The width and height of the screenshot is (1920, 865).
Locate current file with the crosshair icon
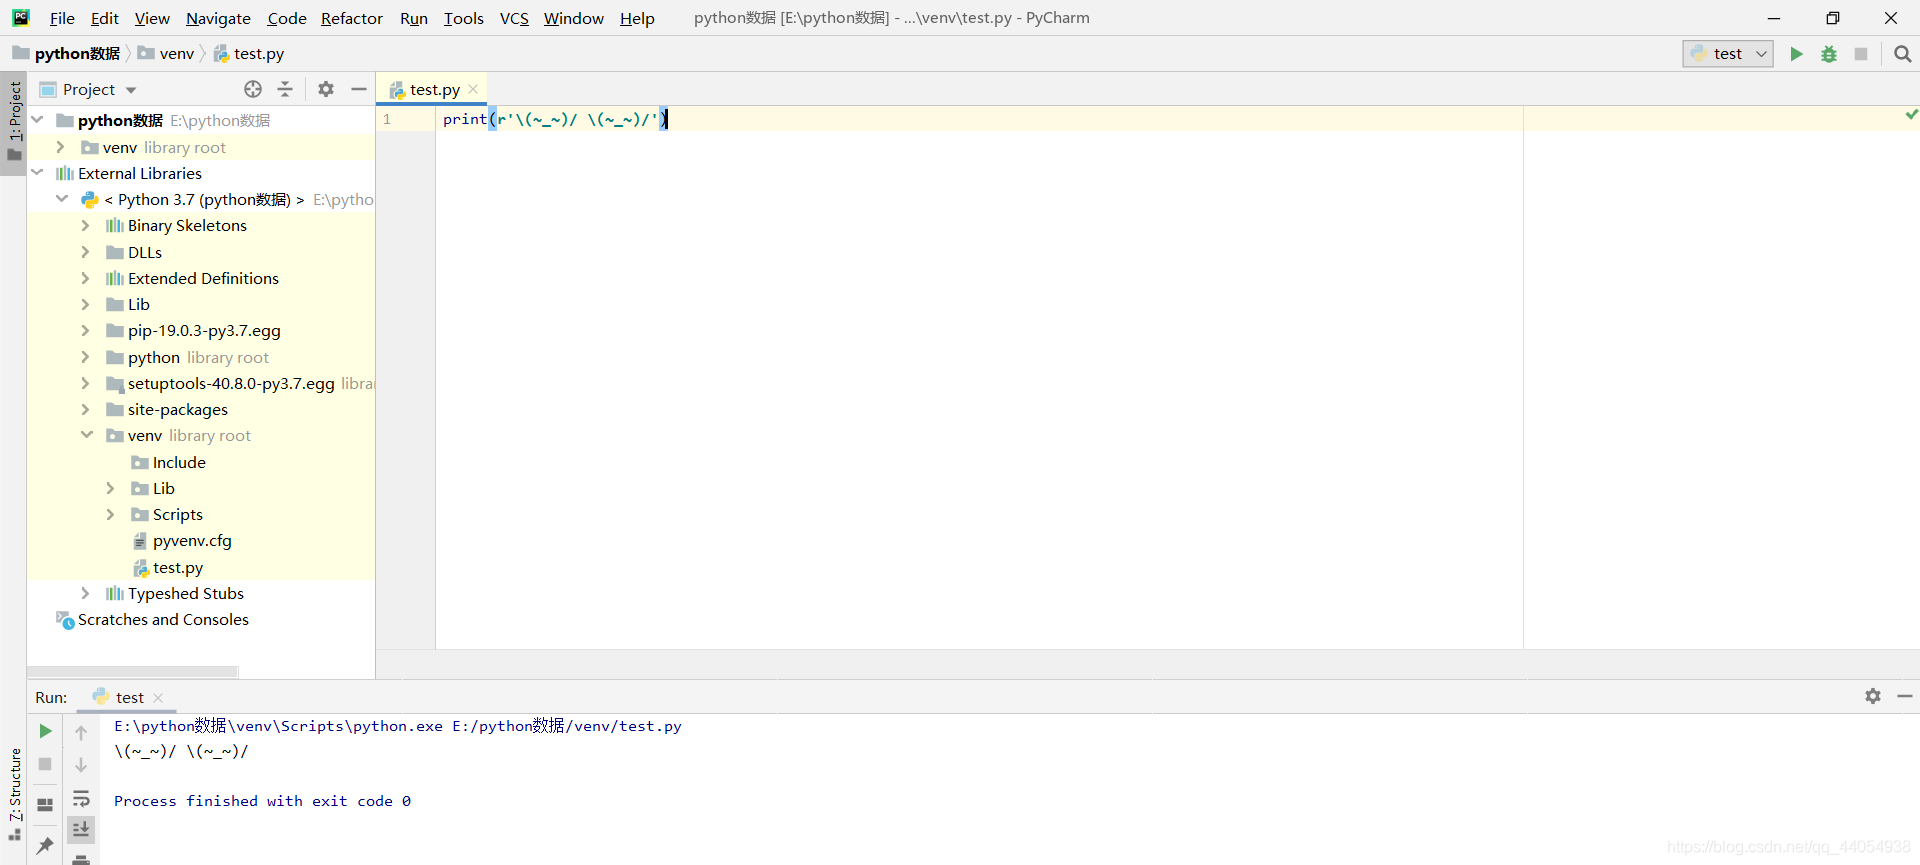click(x=253, y=89)
